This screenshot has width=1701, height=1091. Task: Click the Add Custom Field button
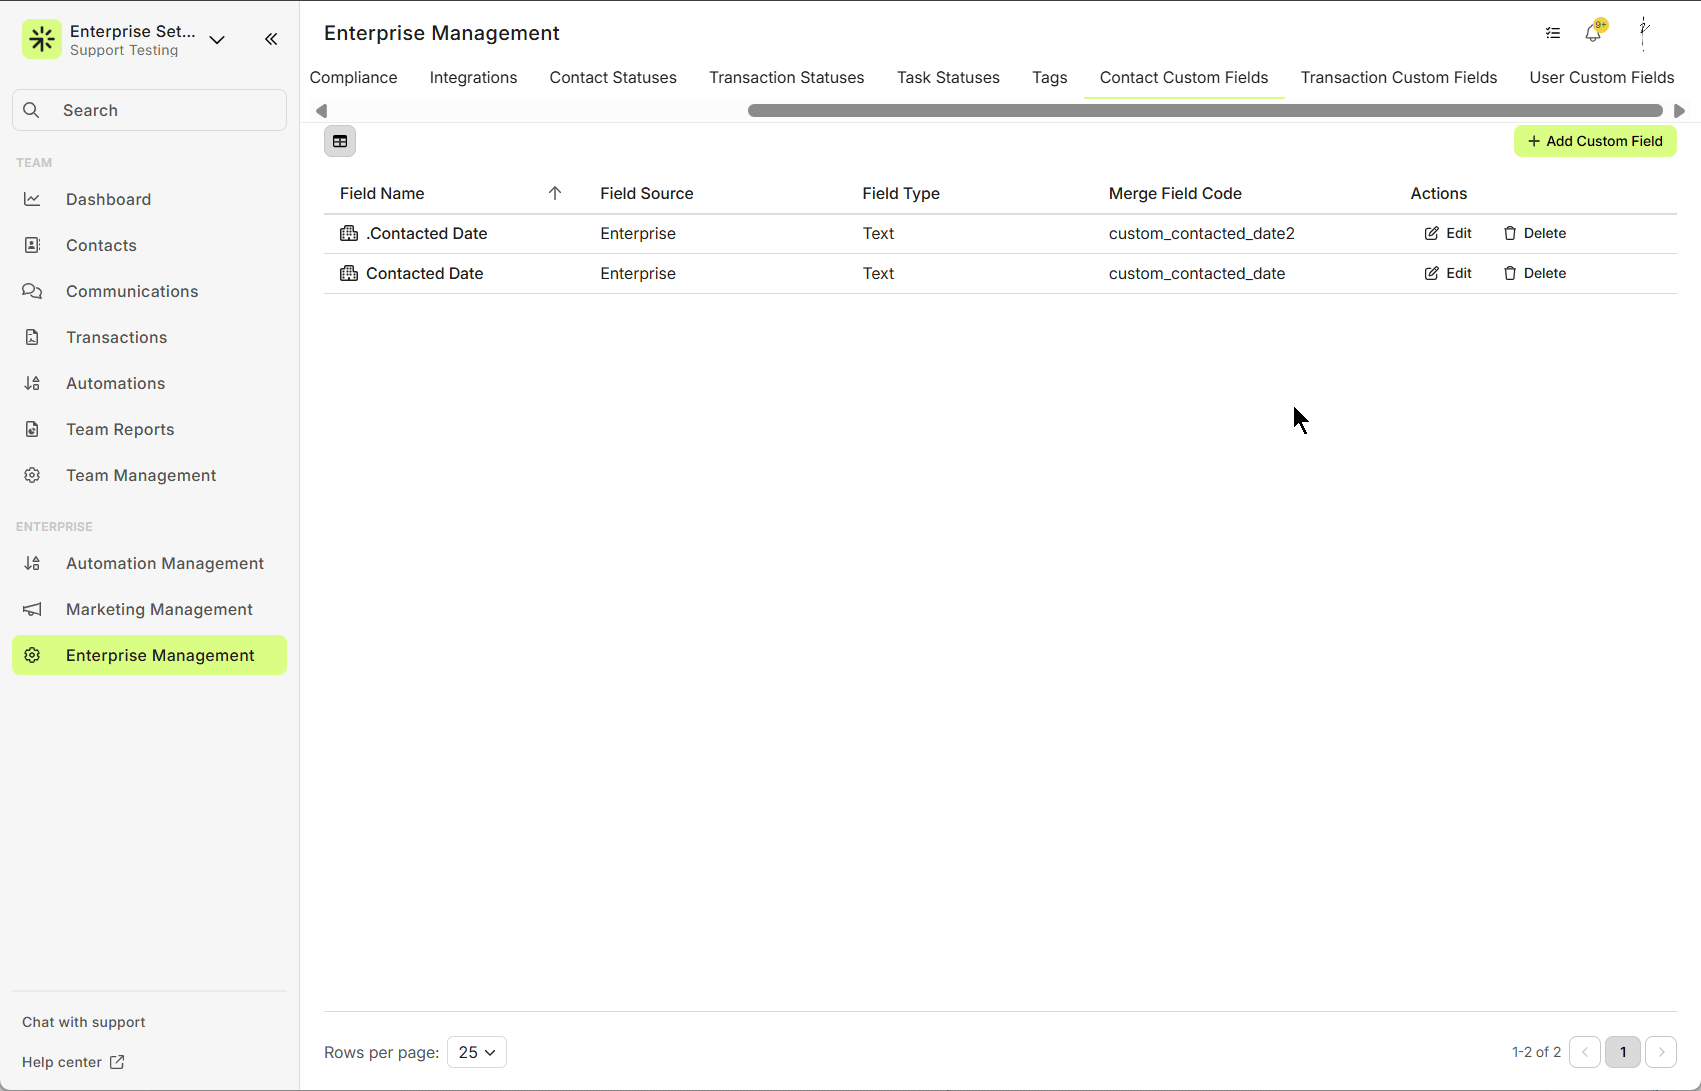coord(1595,141)
